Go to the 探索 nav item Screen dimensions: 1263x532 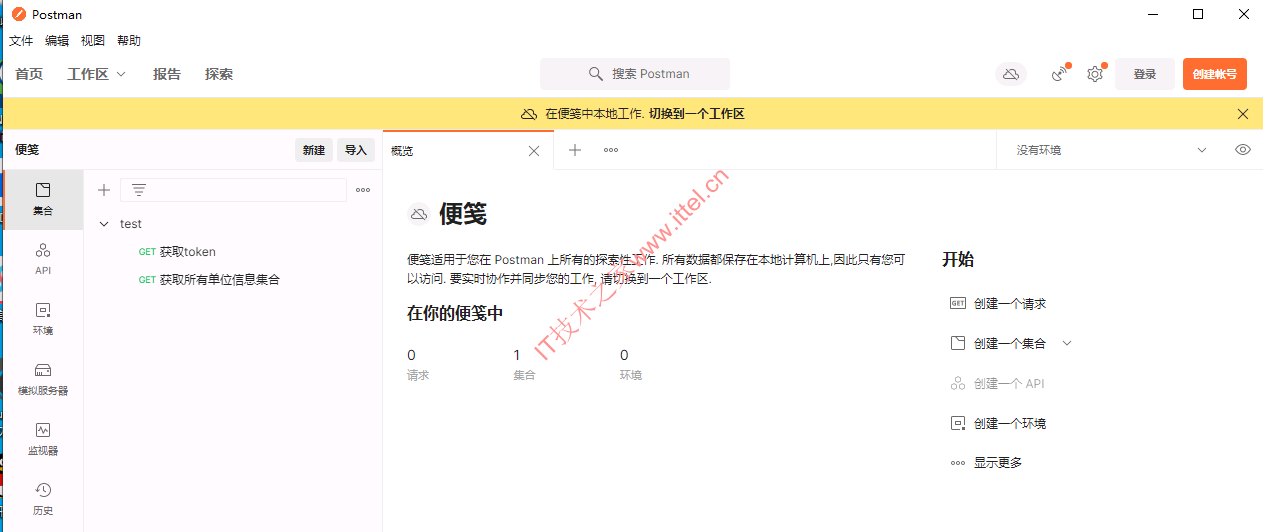[219, 74]
